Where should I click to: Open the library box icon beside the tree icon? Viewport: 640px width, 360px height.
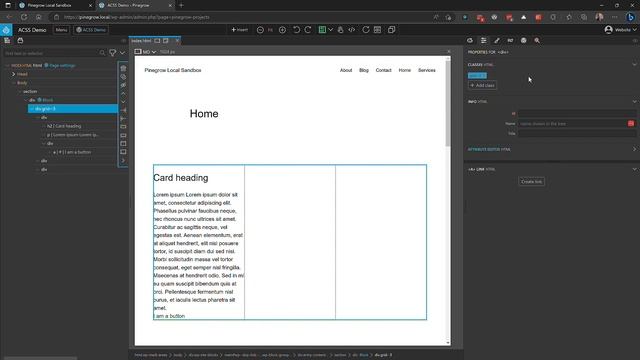coord(20,40)
